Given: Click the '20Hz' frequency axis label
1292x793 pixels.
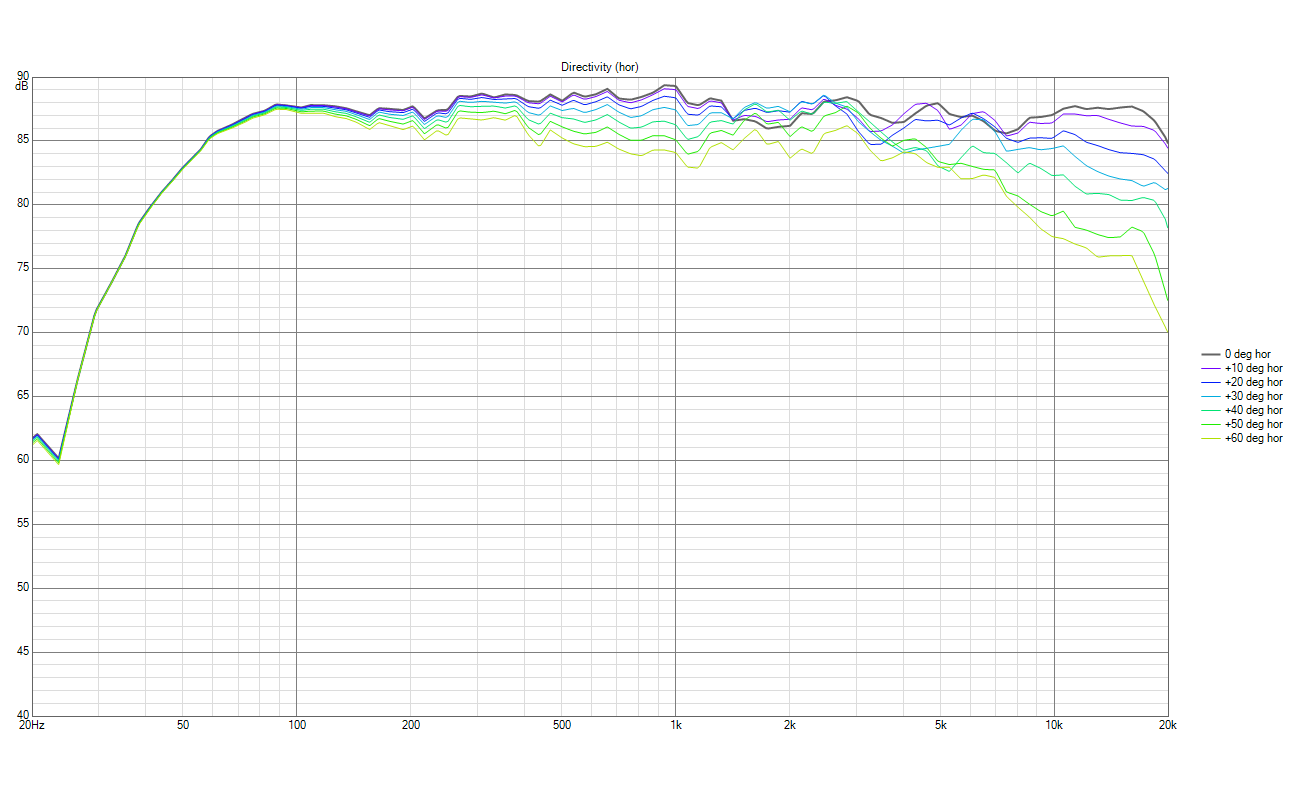Looking at the screenshot, I should [x=32, y=724].
